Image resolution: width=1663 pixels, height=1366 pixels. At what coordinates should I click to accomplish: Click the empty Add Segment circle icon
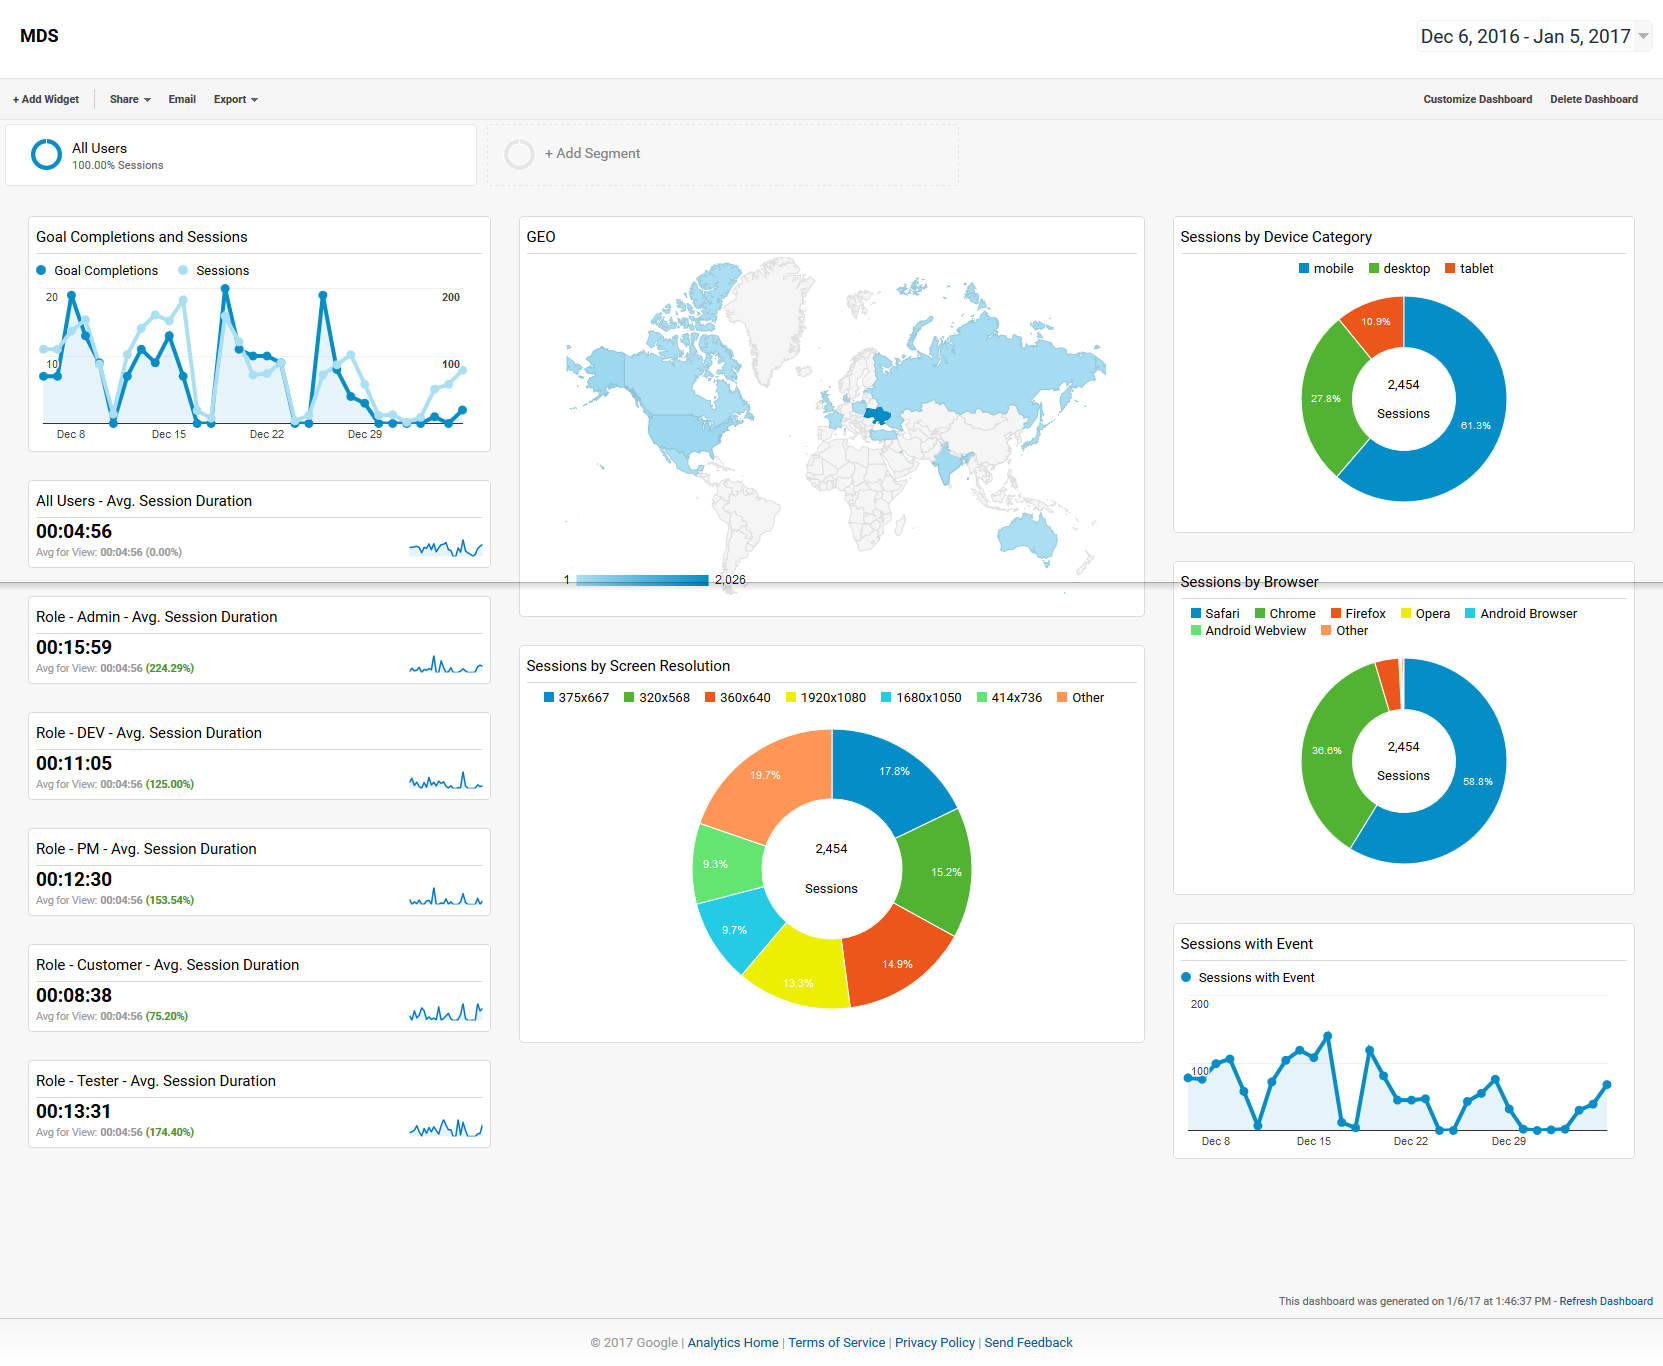pos(519,154)
